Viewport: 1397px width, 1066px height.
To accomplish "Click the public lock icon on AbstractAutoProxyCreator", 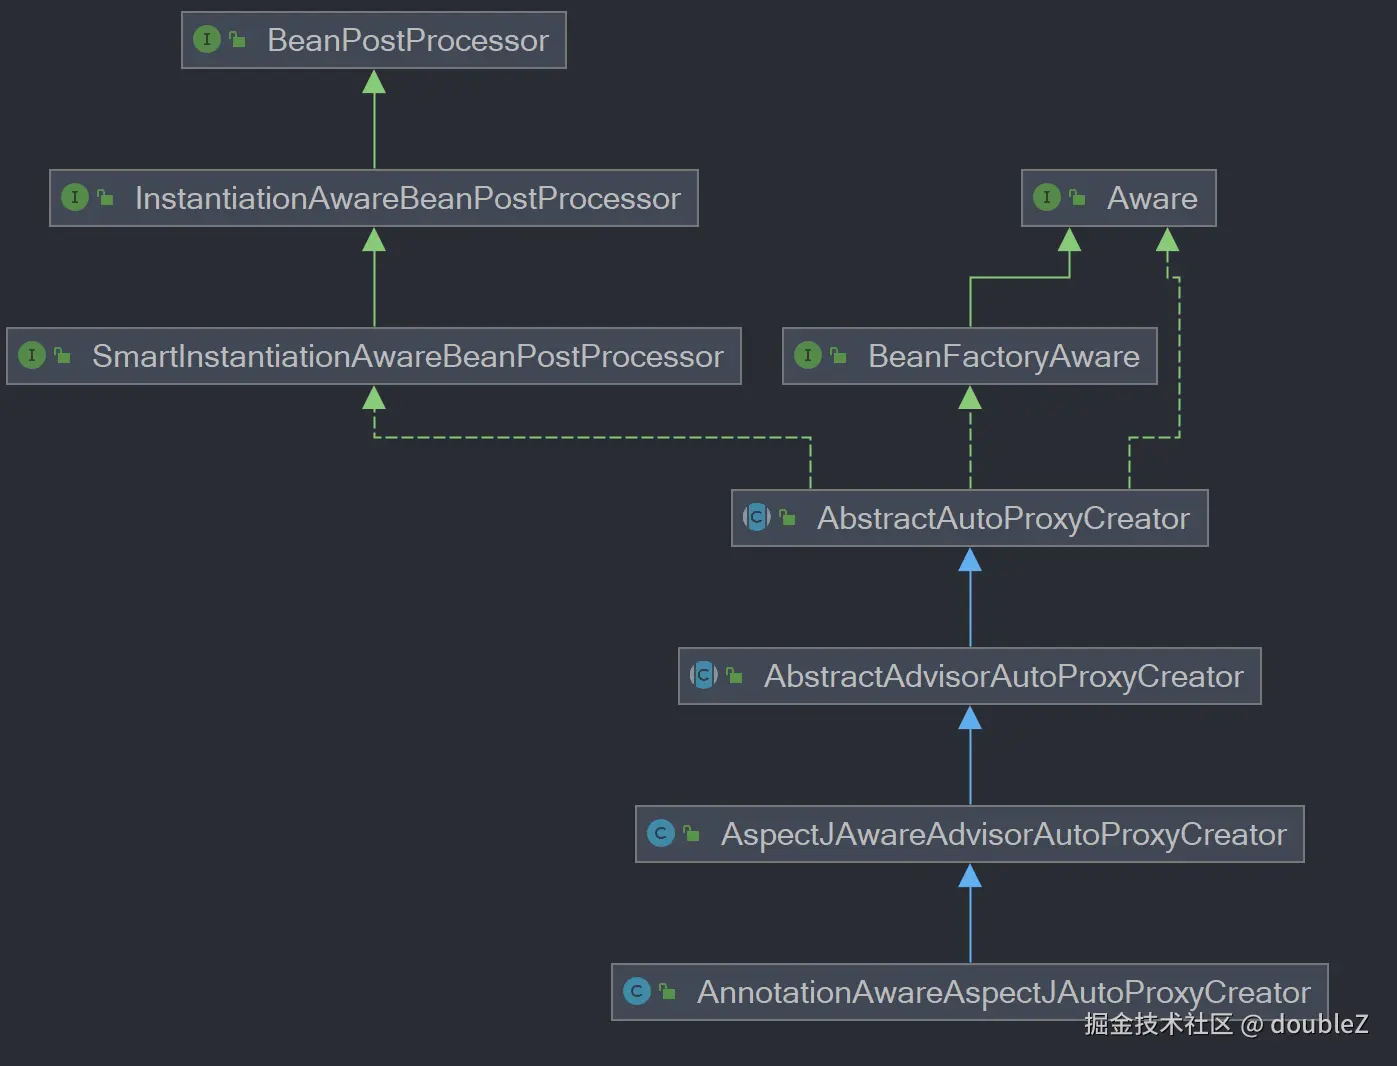I will [x=787, y=517].
